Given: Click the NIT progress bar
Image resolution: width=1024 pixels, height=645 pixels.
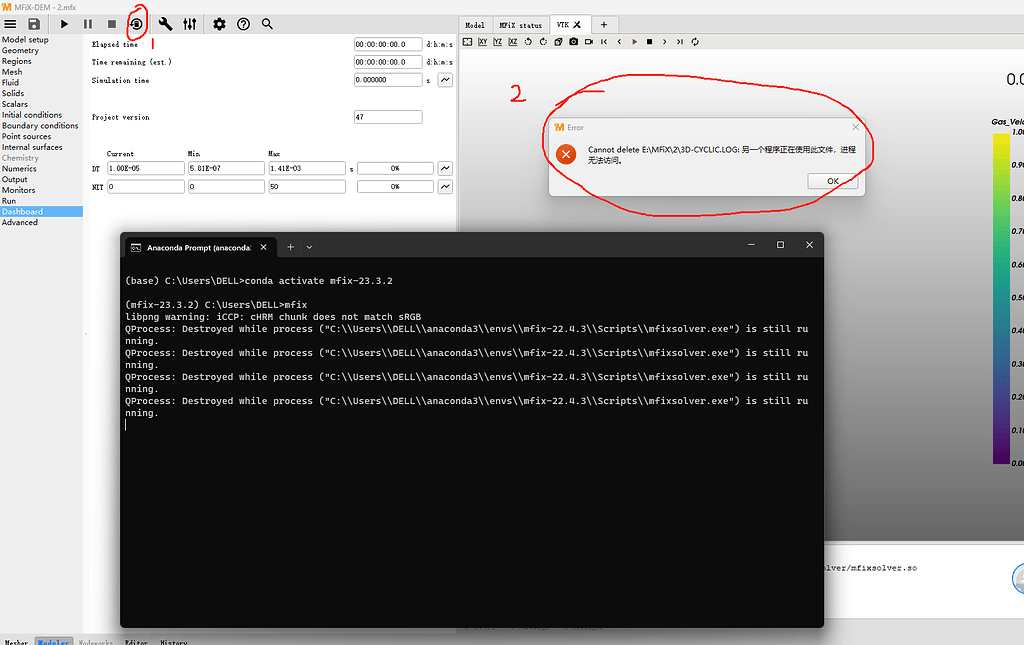Looking at the screenshot, I should [395, 187].
